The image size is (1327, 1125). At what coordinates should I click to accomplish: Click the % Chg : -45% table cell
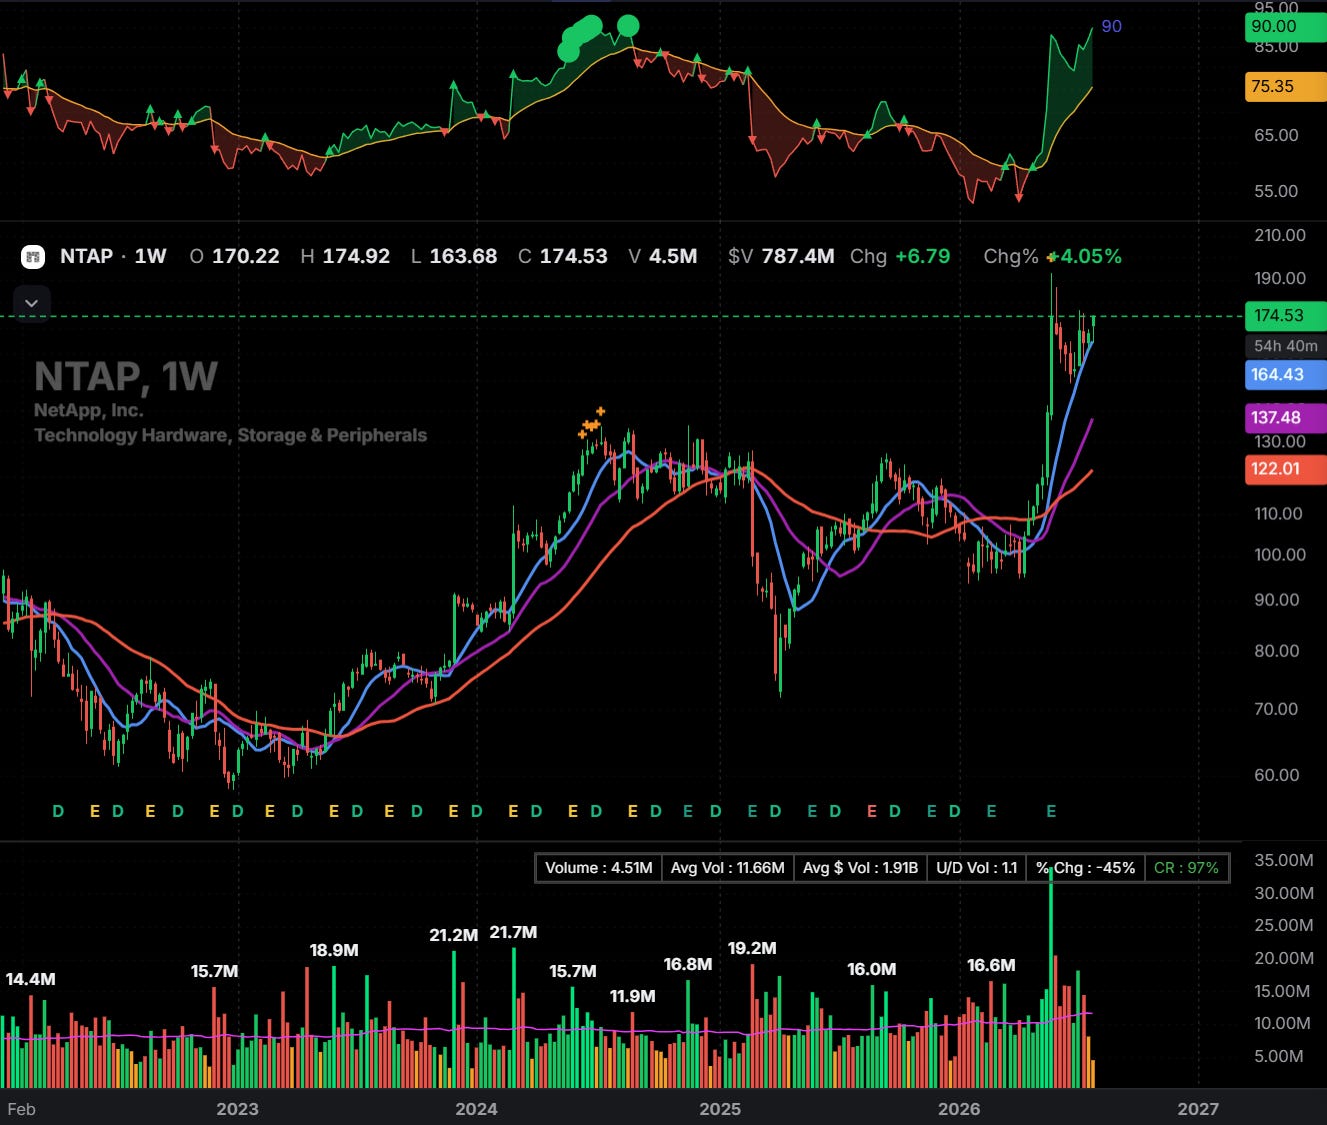1086,868
